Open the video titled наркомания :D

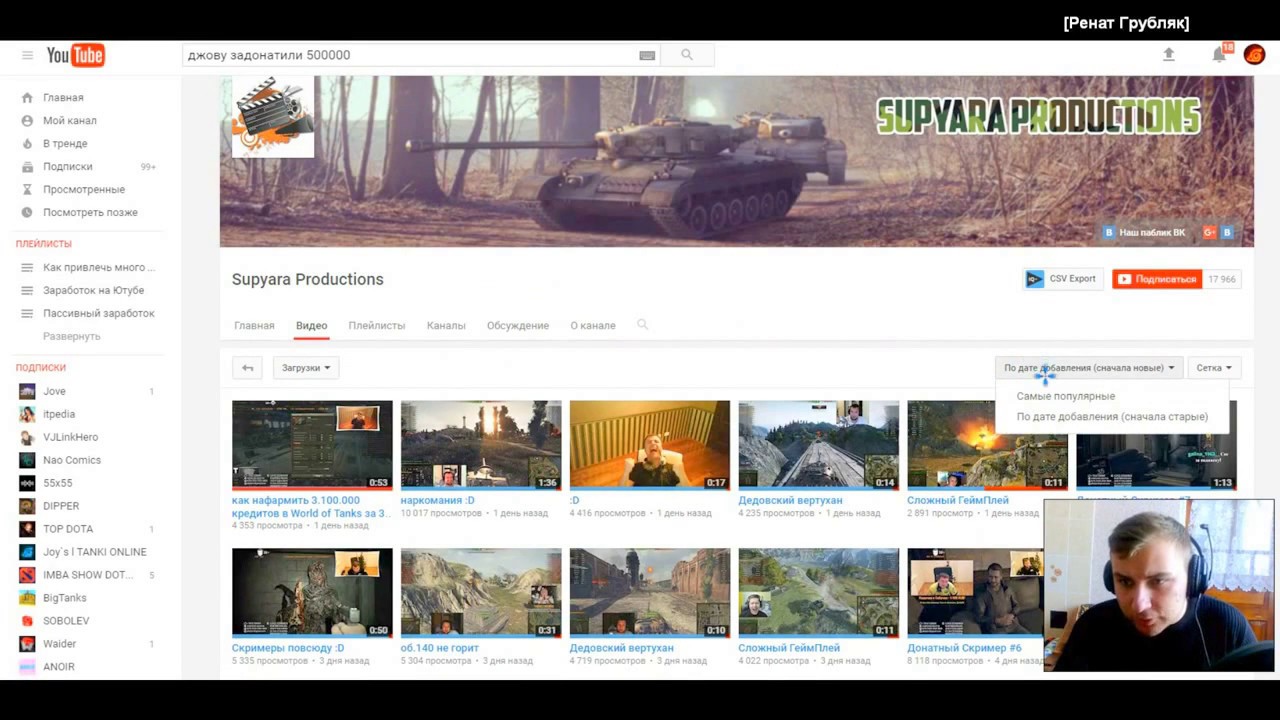click(x=437, y=500)
